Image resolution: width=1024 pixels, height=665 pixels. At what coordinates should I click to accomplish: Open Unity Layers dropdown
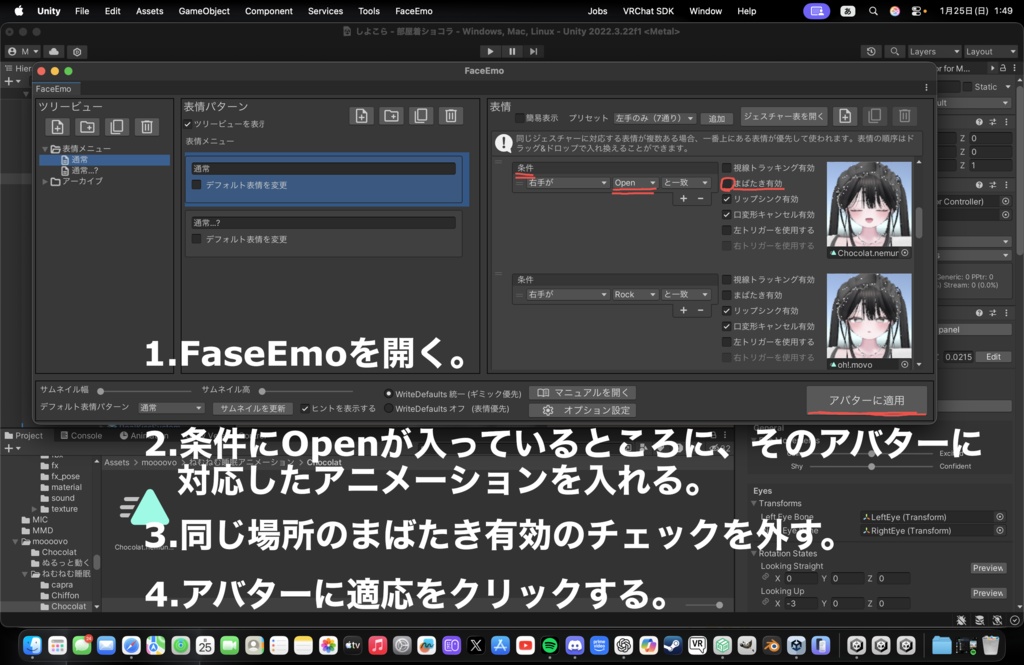(935, 52)
